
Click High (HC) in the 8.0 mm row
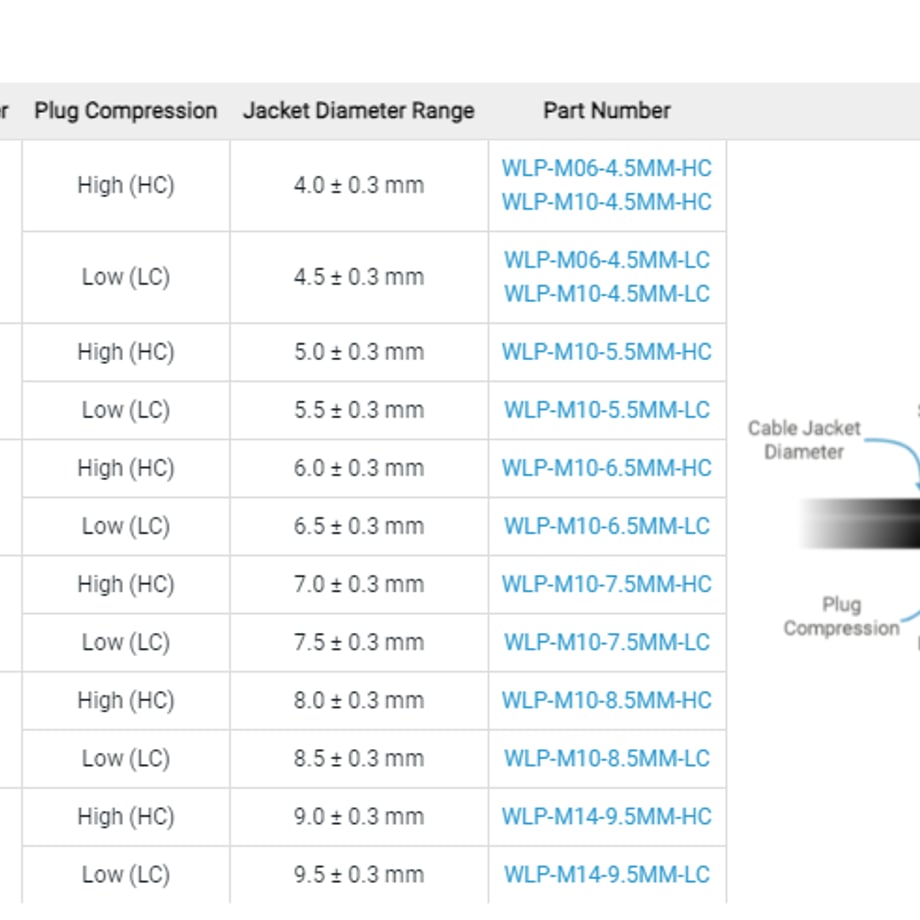[126, 701]
